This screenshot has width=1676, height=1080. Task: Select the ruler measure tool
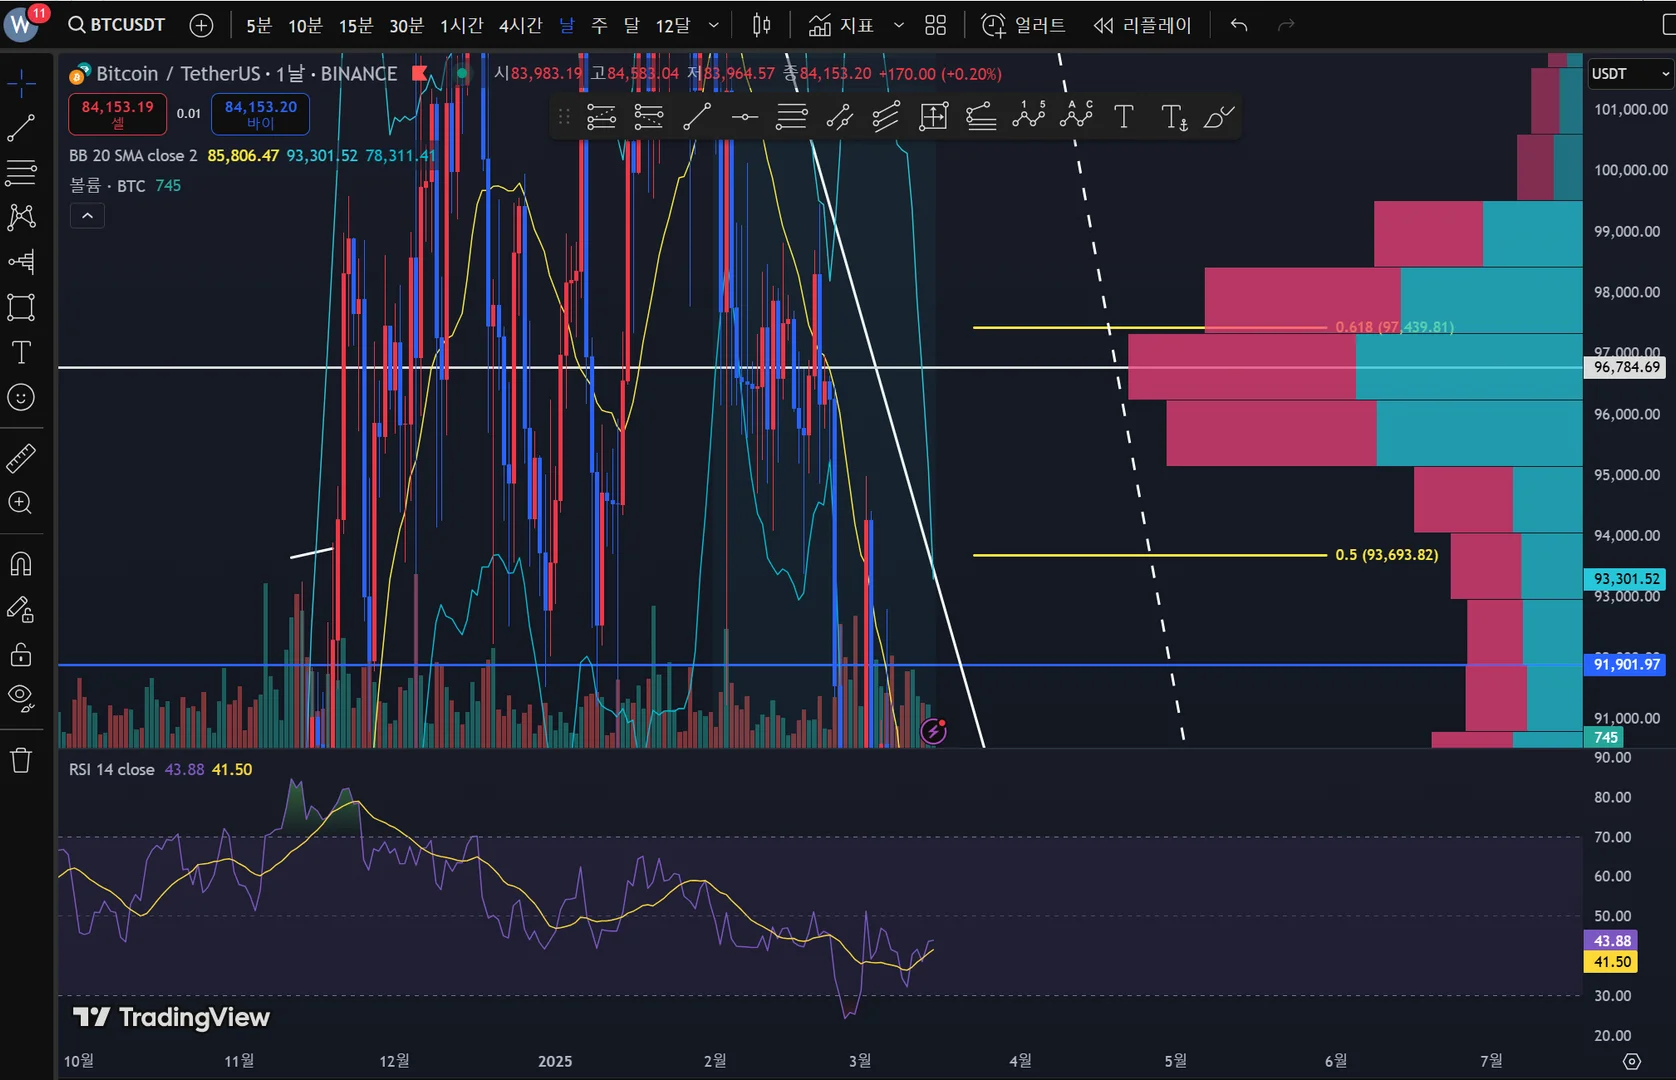[21, 458]
